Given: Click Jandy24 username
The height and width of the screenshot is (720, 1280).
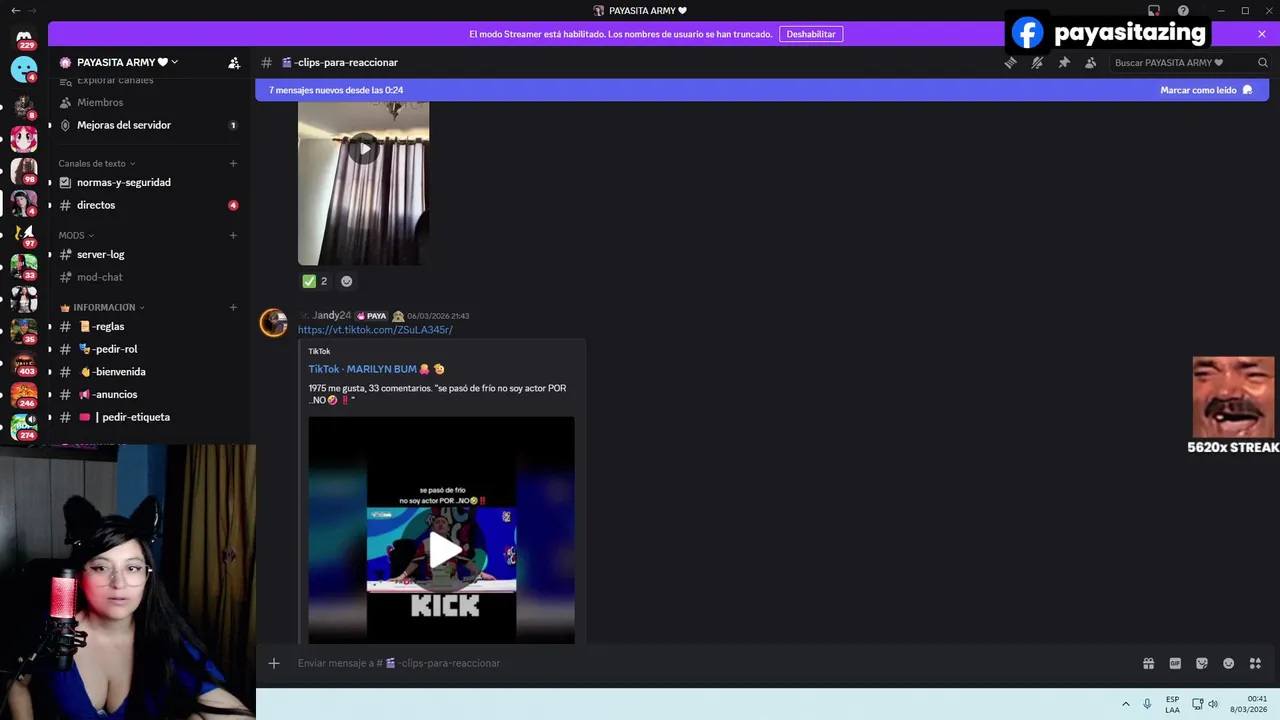Looking at the screenshot, I should pos(331,315).
